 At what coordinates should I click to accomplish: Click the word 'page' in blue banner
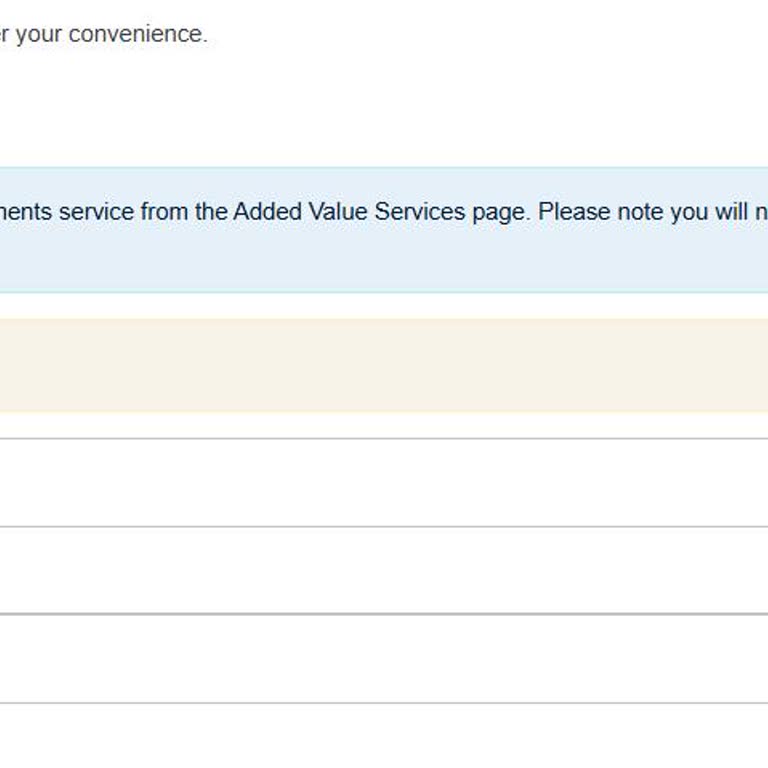coord(498,212)
